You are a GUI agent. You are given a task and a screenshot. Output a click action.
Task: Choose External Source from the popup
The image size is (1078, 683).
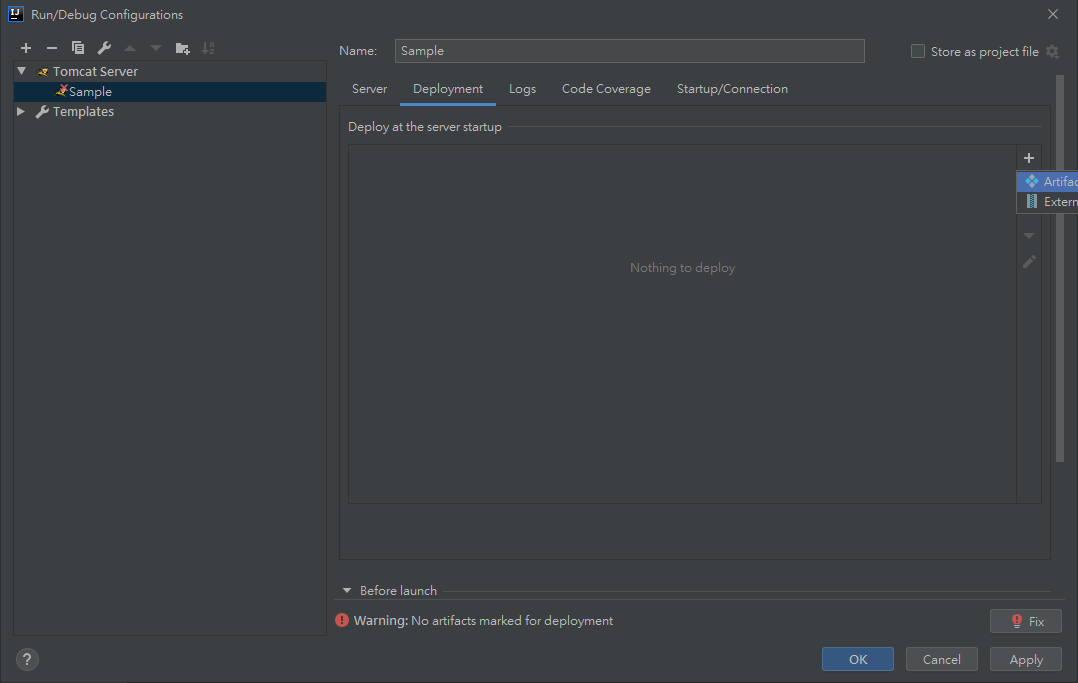point(1047,202)
